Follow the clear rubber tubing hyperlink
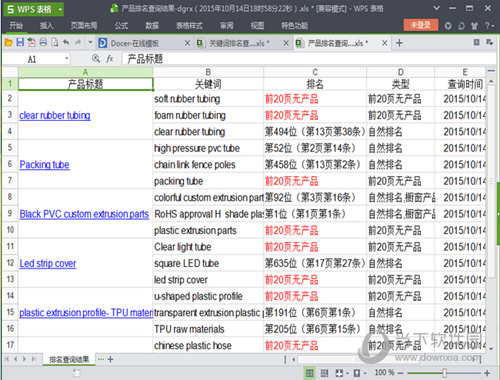 (55, 115)
